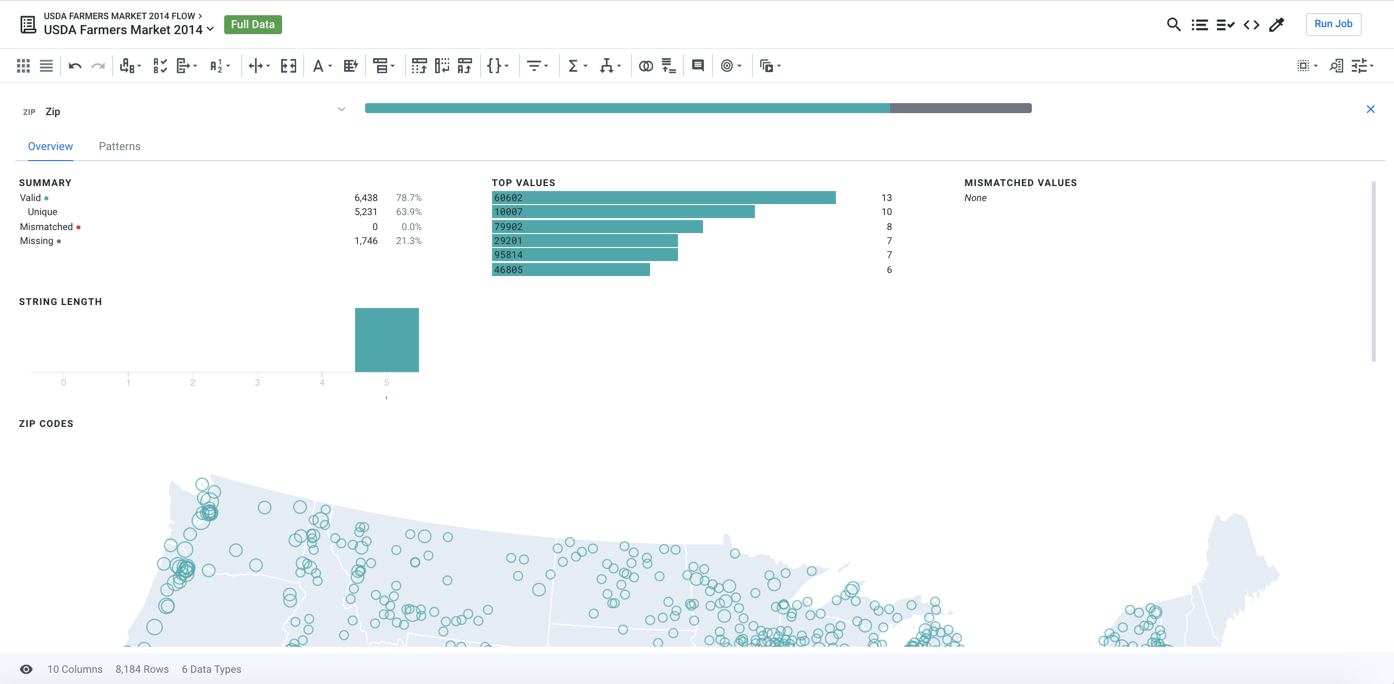Click the comment bubble toolbar icon
1394x684 pixels.
(x=698, y=65)
